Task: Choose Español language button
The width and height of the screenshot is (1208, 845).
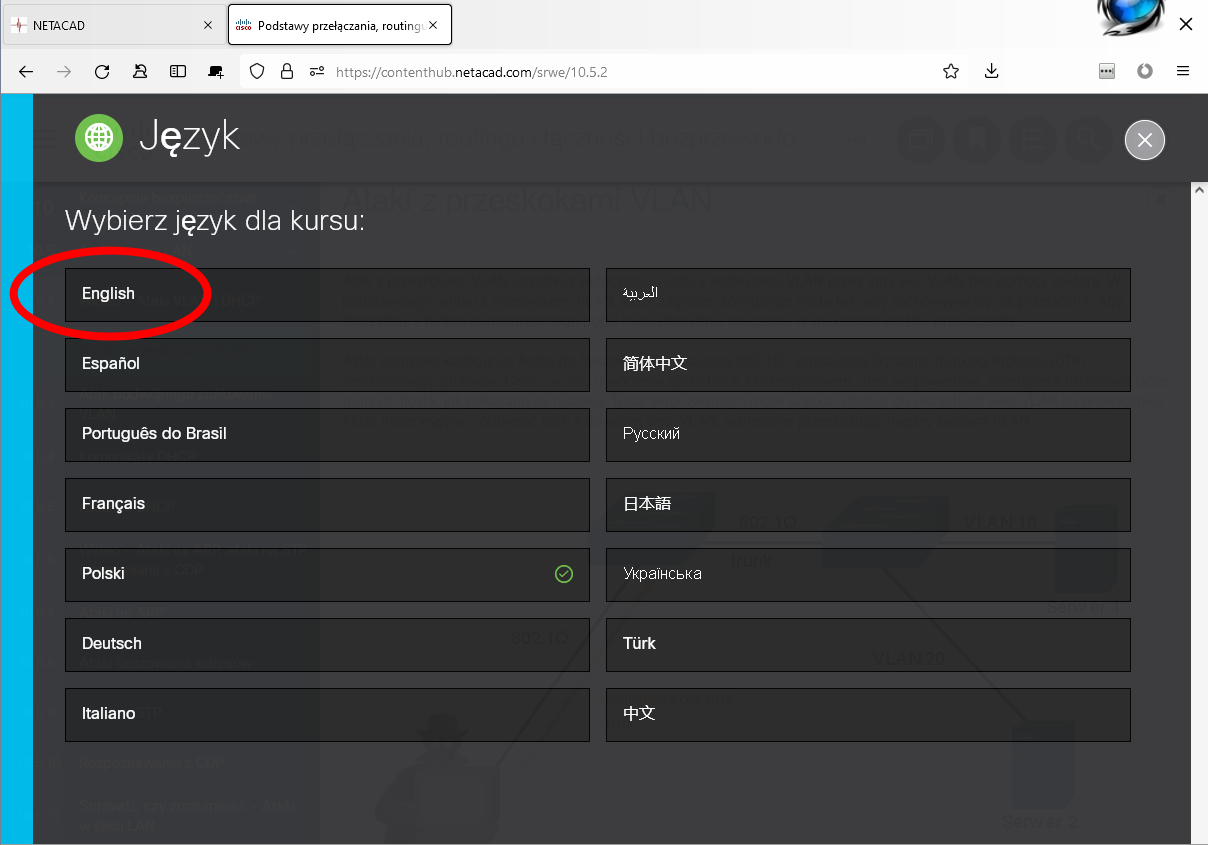Action: pyautogui.click(x=327, y=364)
